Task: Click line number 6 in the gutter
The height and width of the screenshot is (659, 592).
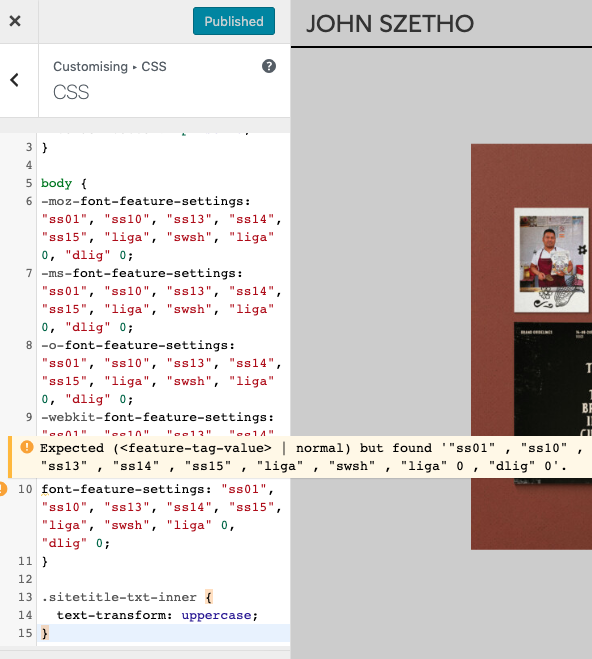Action: pyautogui.click(x=29, y=201)
